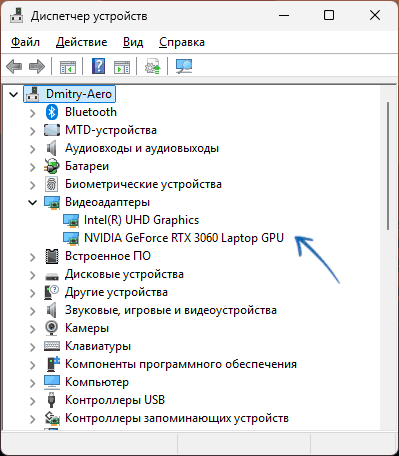
Task: Click the Аудиовходы и аудиовыходы speaker icon
Action: tap(51, 148)
